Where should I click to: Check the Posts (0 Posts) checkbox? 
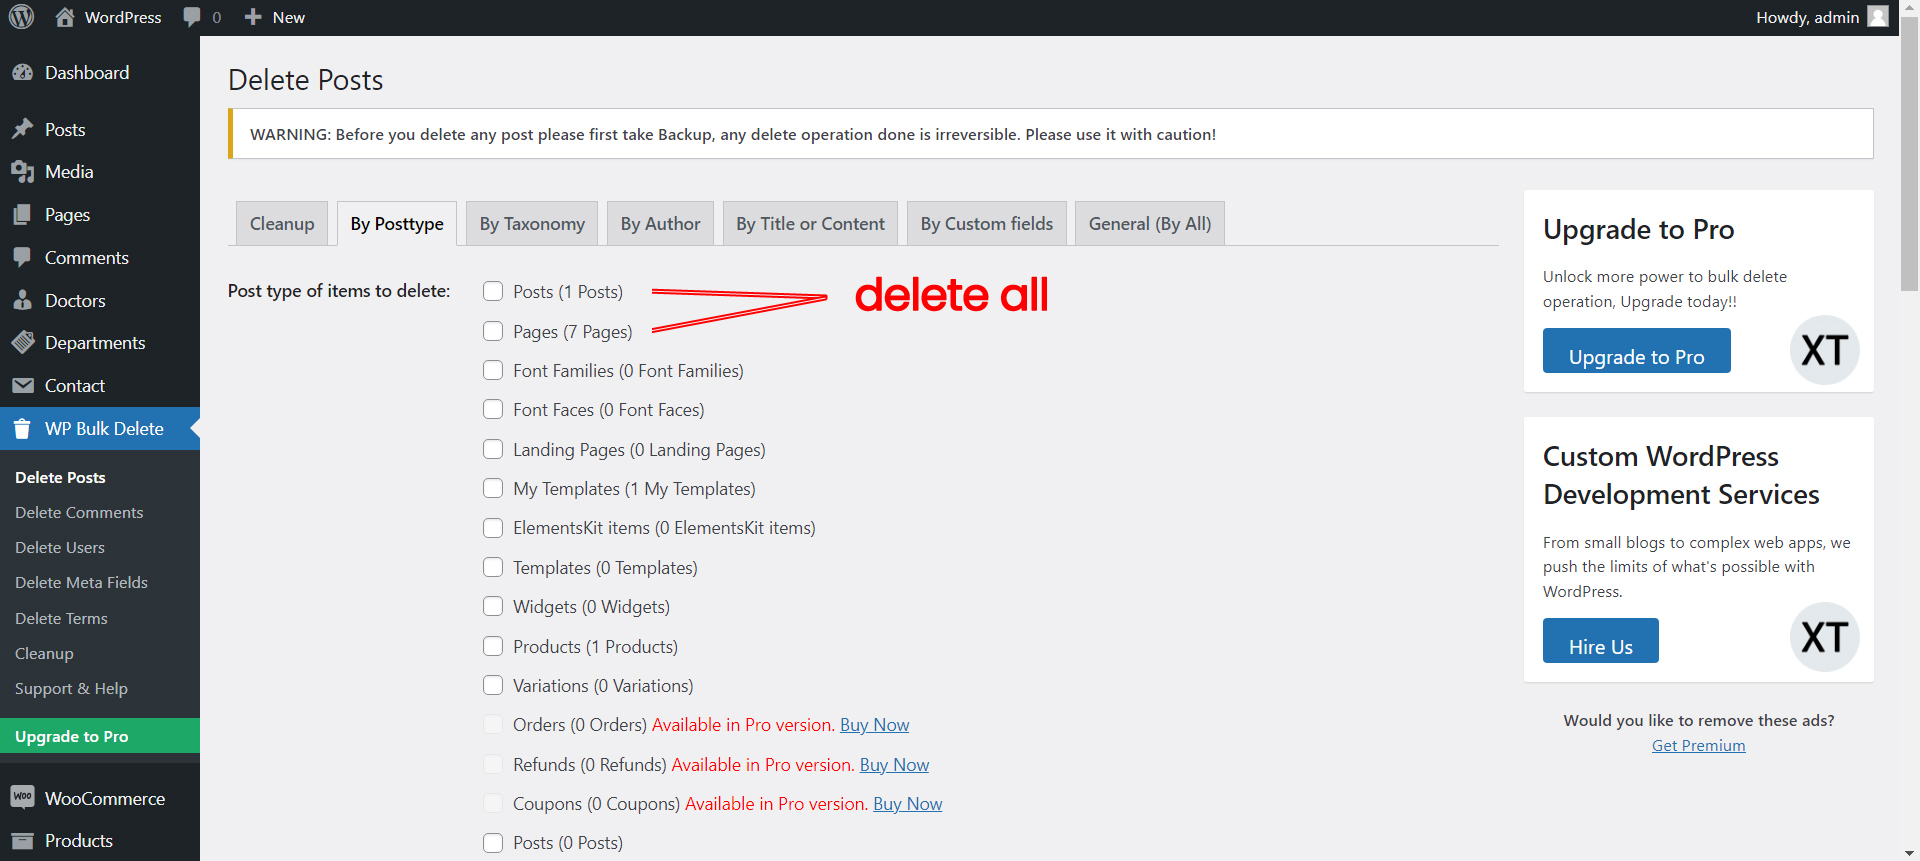(x=493, y=843)
